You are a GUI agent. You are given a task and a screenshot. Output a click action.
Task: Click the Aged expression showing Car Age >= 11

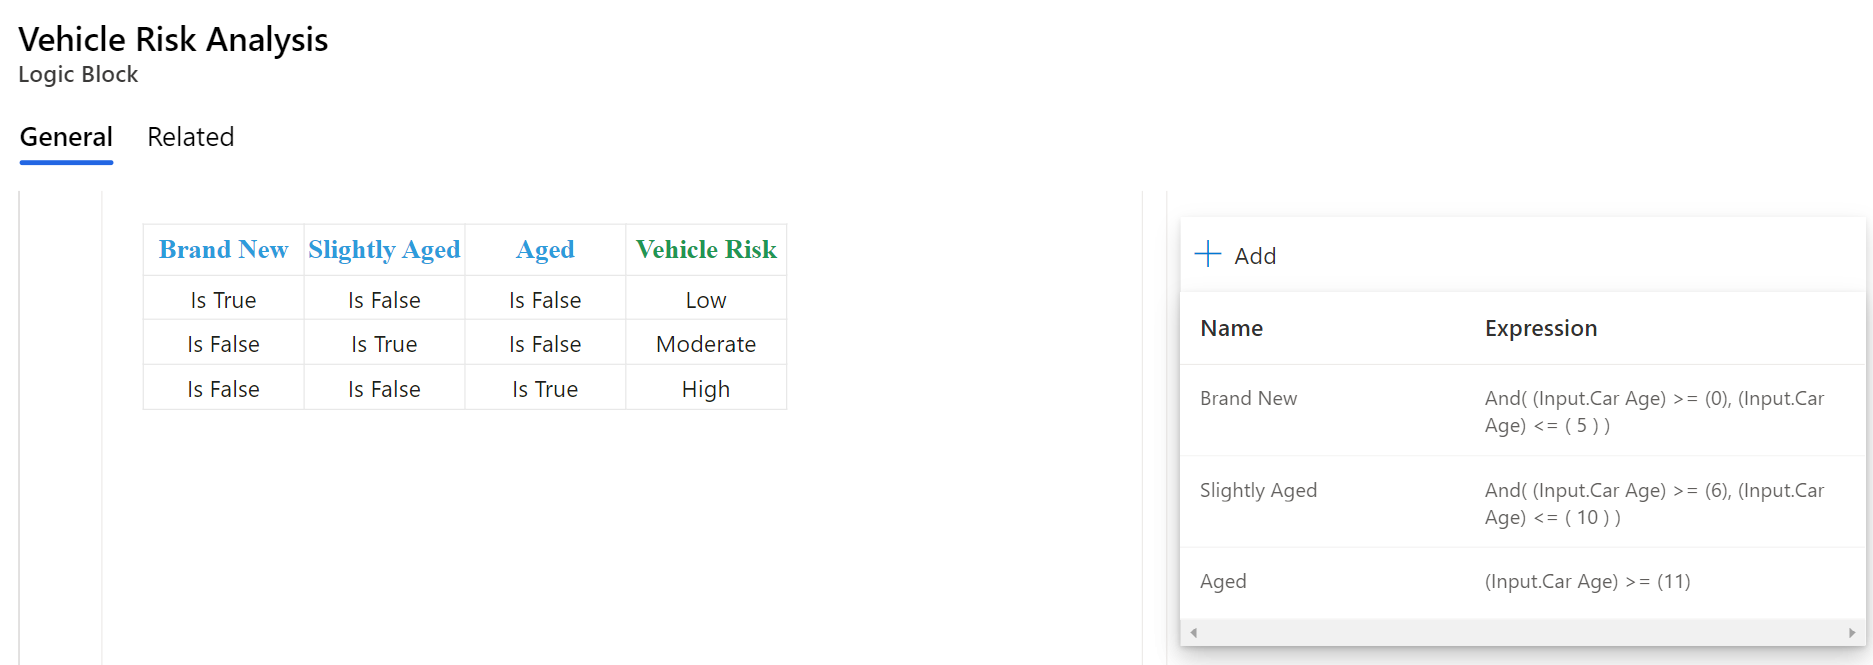click(1588, 581)
